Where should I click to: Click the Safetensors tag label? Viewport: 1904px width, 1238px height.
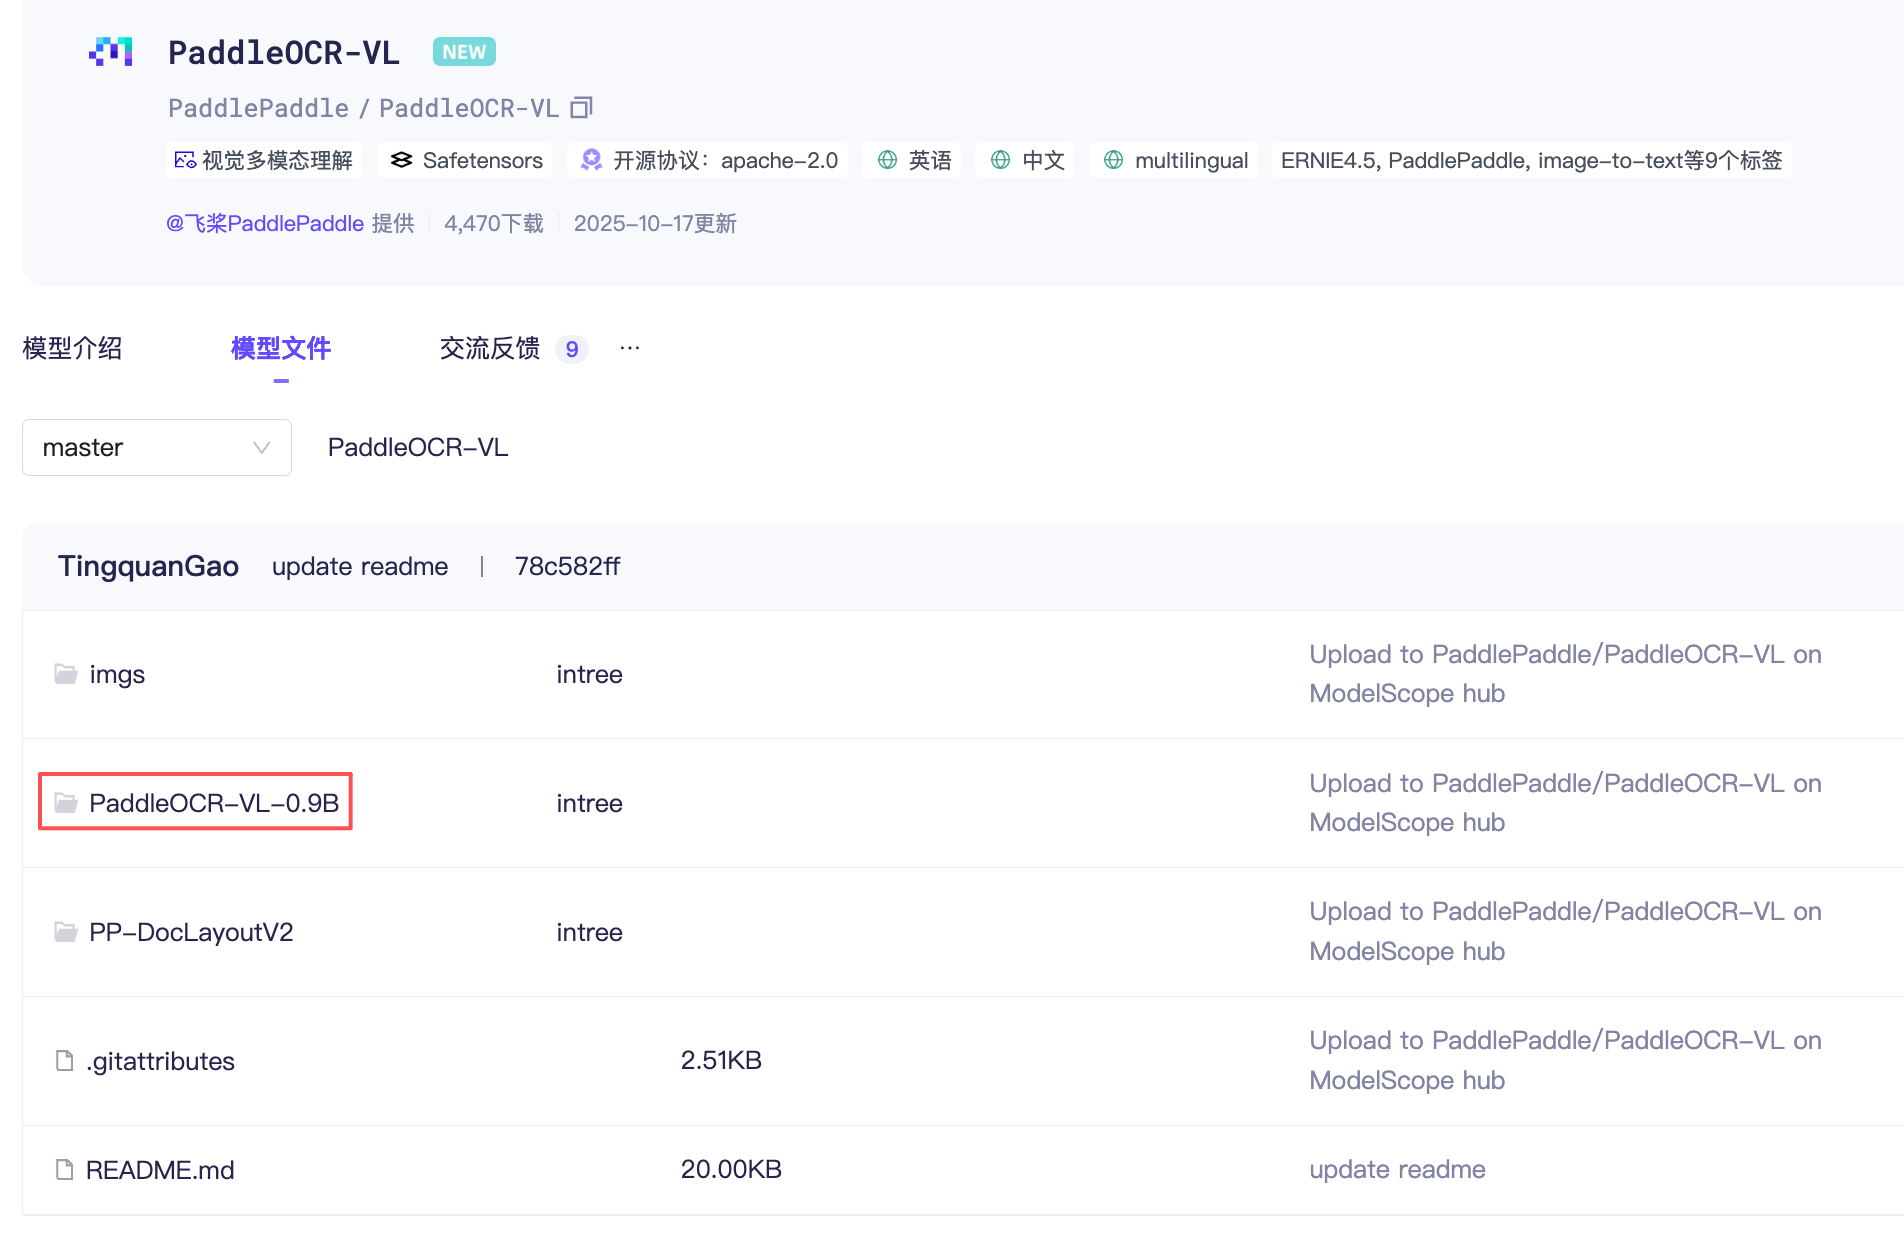click(483, 160)
